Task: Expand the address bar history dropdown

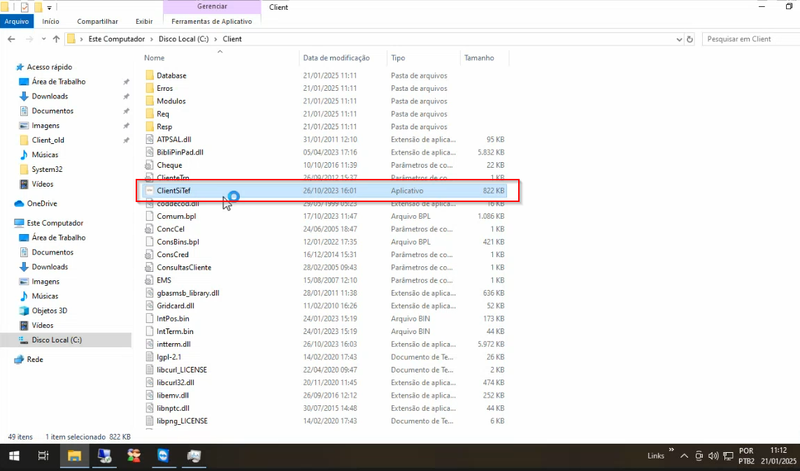Action: [x=679, y=39]
